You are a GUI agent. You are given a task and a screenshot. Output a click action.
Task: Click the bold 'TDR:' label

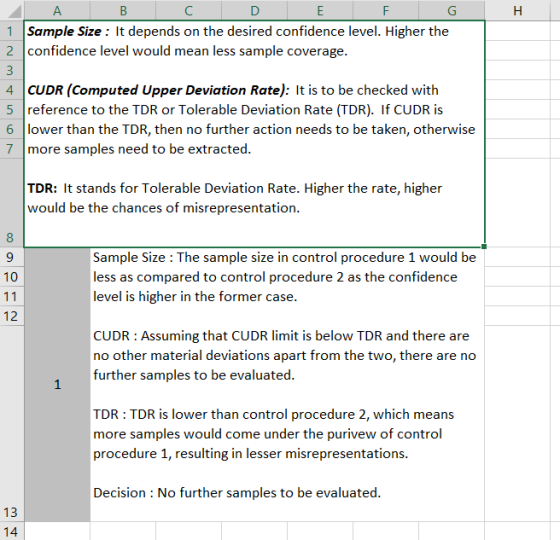(x=42, y=188)
